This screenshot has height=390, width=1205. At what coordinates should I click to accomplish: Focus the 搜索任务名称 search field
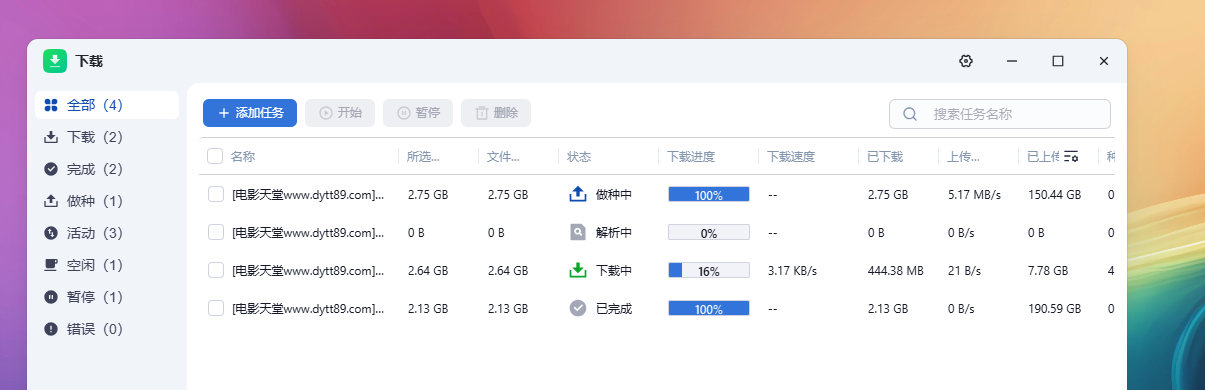coord(1000,114)
